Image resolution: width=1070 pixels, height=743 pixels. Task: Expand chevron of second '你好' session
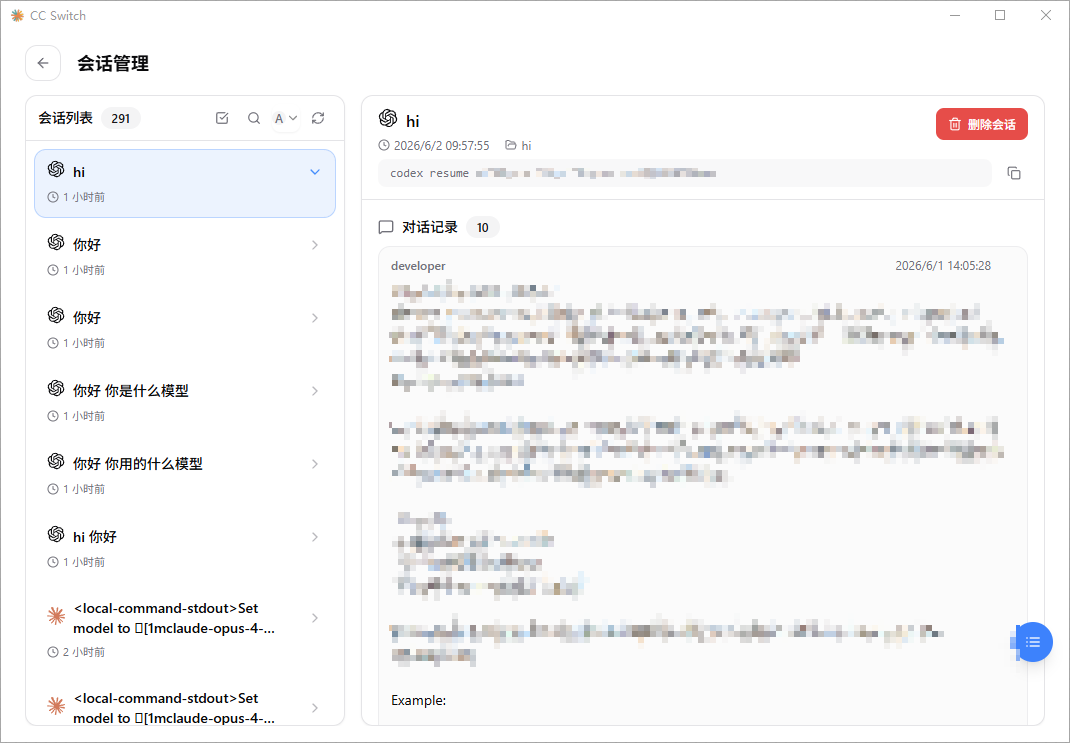pos(315,318)
